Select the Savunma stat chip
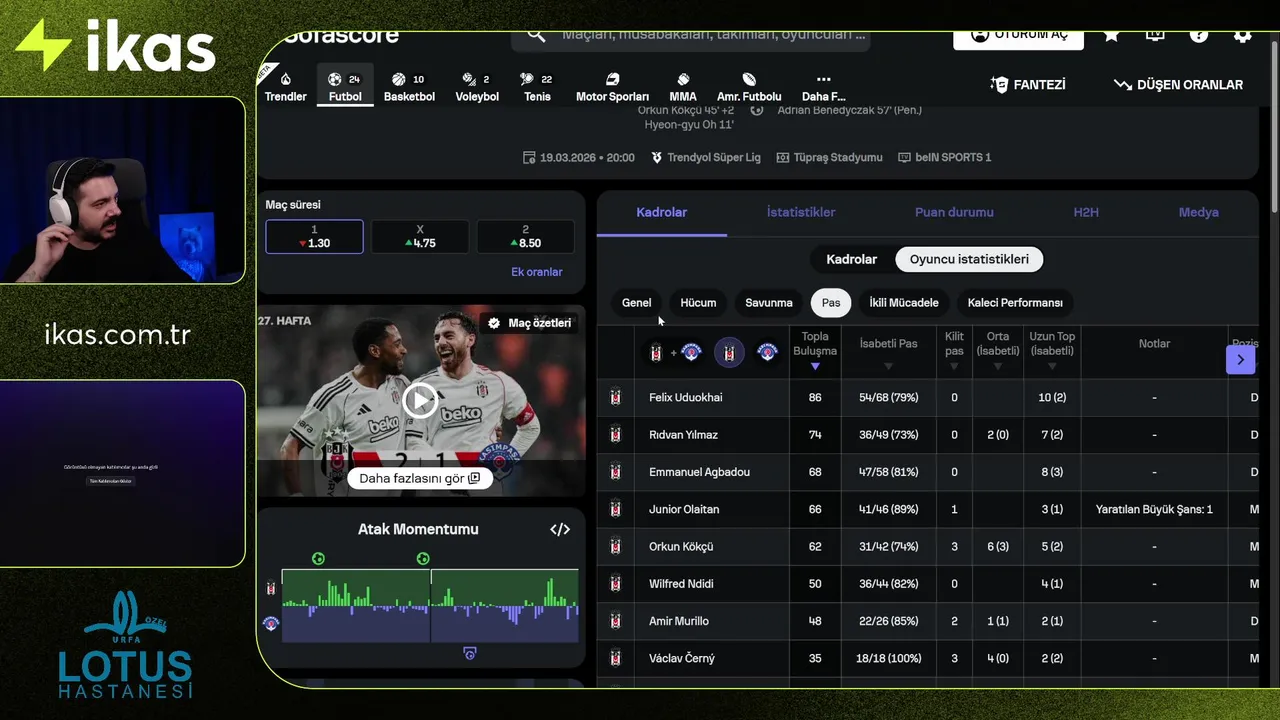 coord(769,303)
